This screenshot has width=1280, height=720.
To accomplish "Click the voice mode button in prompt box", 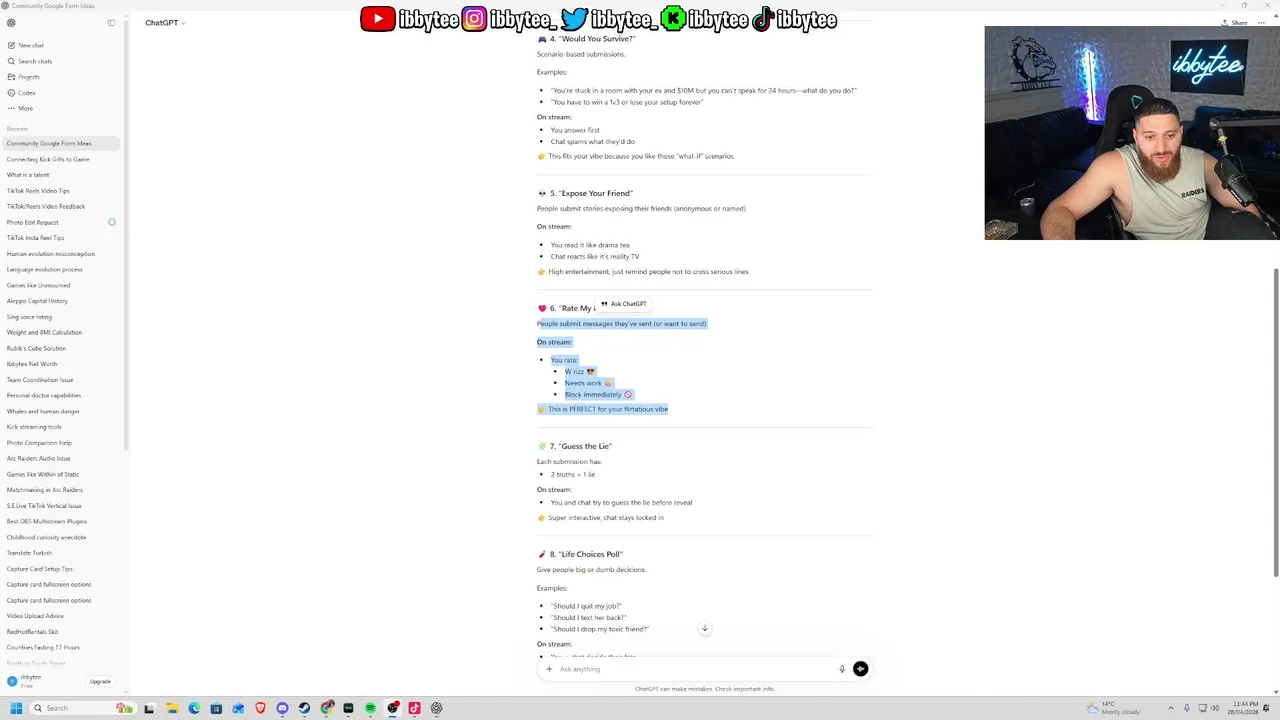I will click(860, 669).
